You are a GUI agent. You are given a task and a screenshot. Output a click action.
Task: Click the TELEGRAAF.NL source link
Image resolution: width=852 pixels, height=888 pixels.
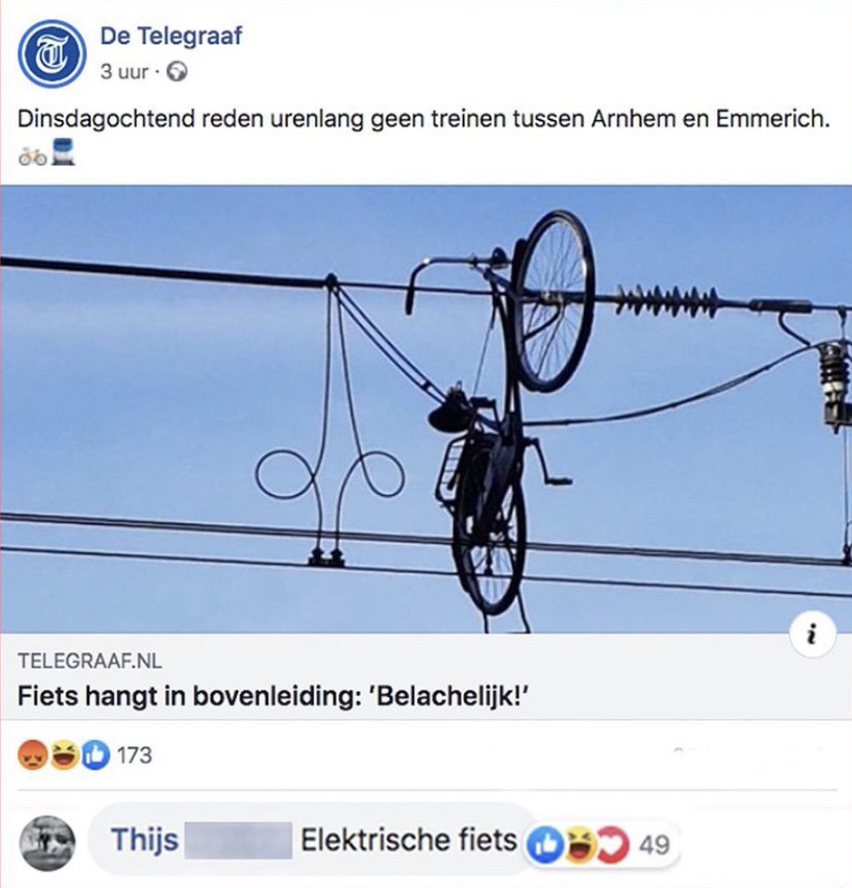click(x=90, y=661)
